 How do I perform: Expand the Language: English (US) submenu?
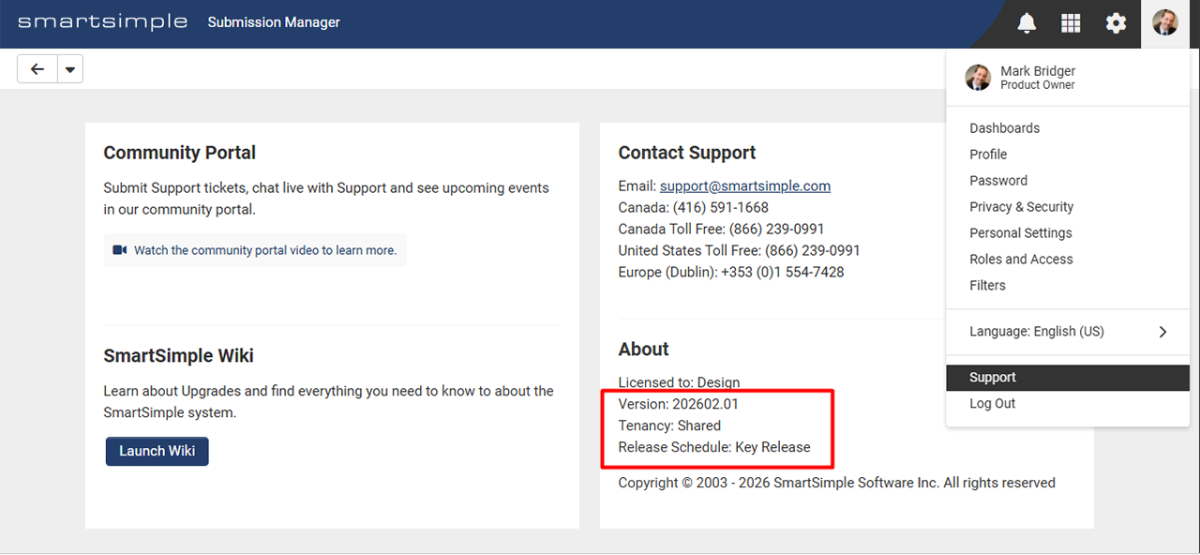(1068, 331)
